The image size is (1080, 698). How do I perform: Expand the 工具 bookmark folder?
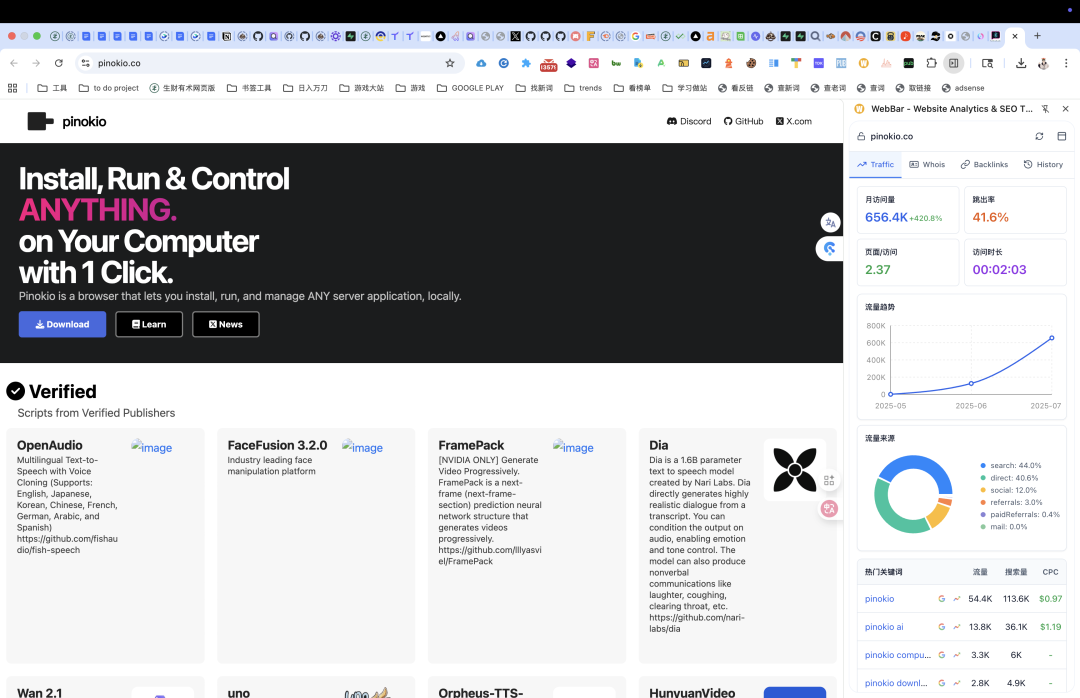click(x=52, y=88)
